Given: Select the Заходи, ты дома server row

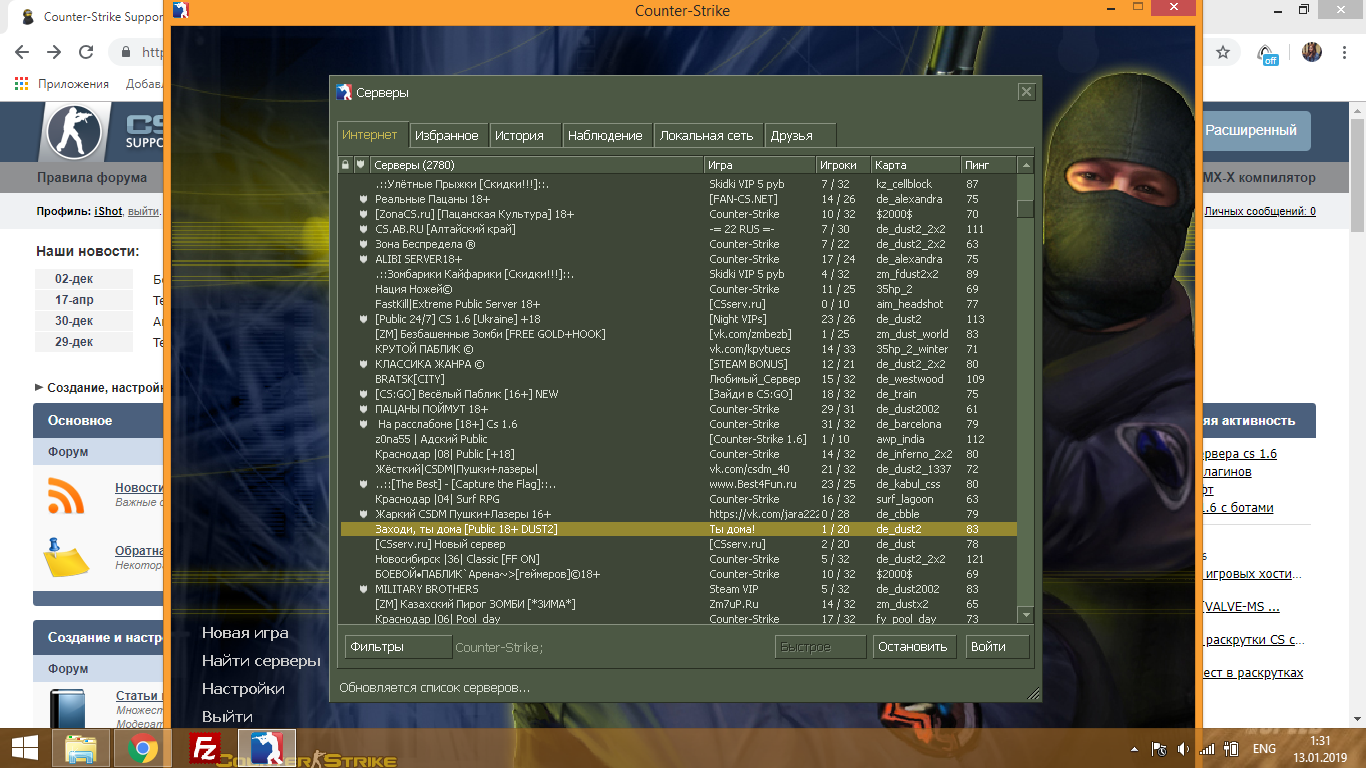Looking at the screenshot, I should click(679, 529).
